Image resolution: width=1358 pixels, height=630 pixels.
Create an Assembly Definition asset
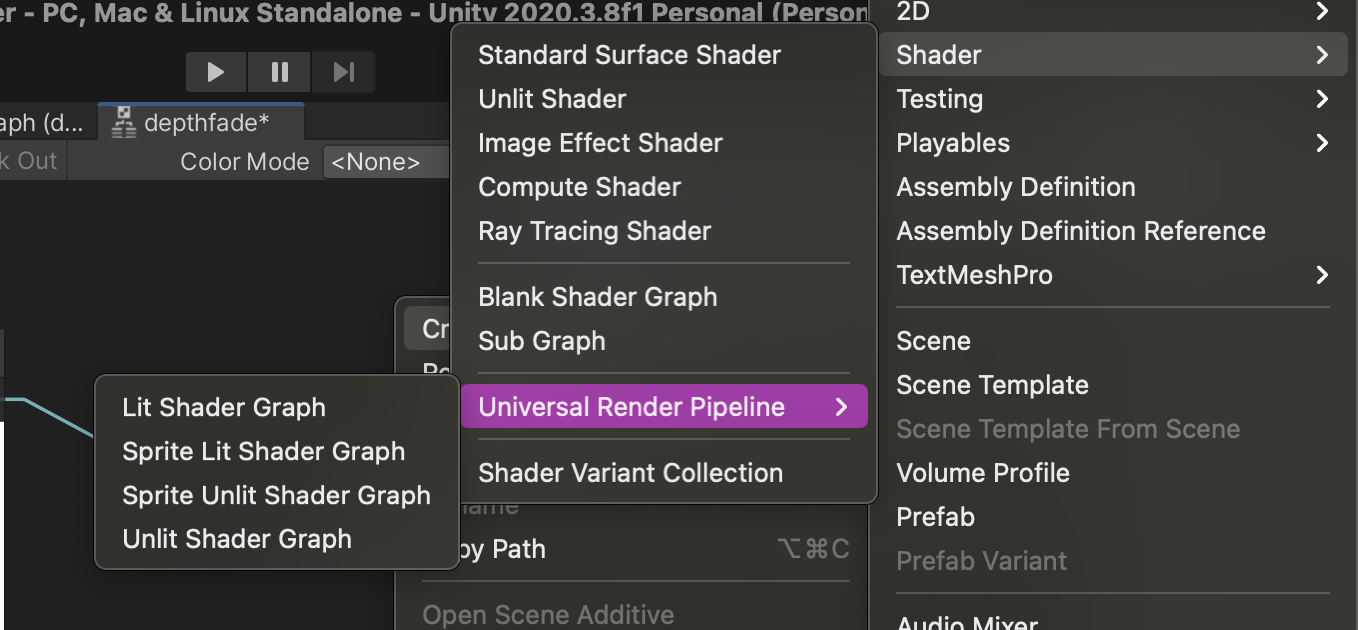1015,187
